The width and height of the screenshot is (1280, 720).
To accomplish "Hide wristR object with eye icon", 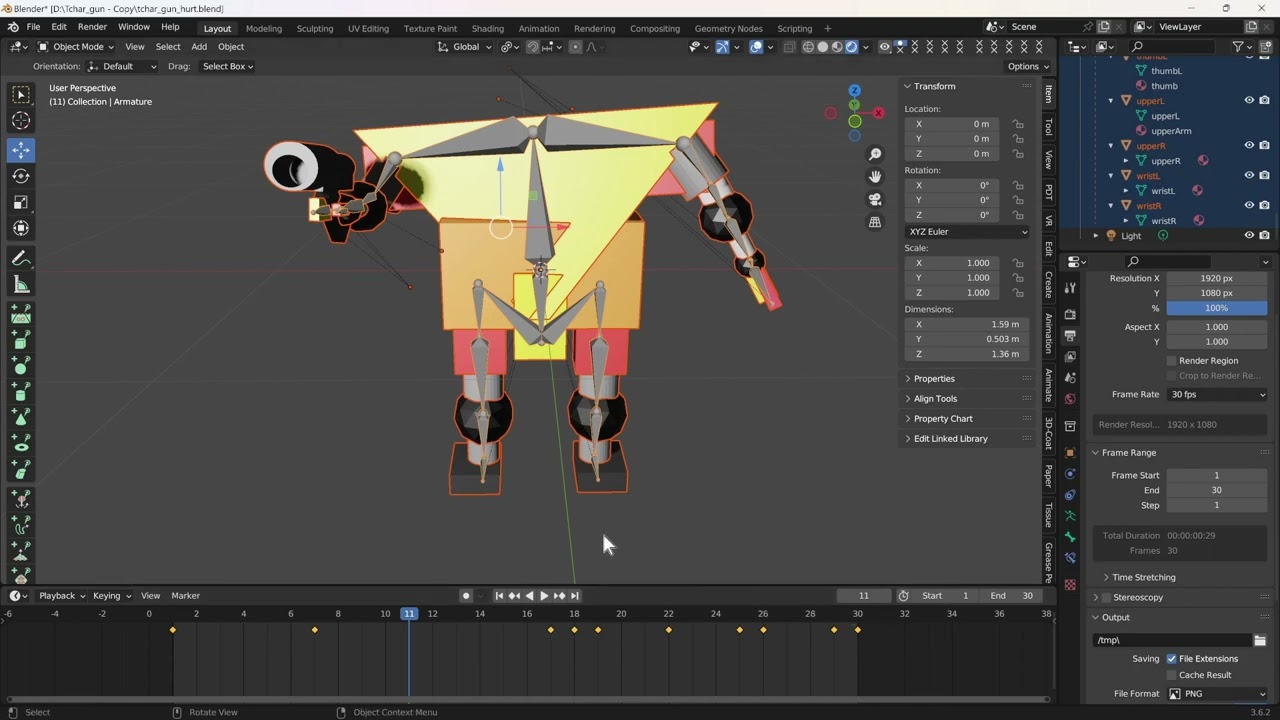I will pyautogui.click(x=1249, y=205).
